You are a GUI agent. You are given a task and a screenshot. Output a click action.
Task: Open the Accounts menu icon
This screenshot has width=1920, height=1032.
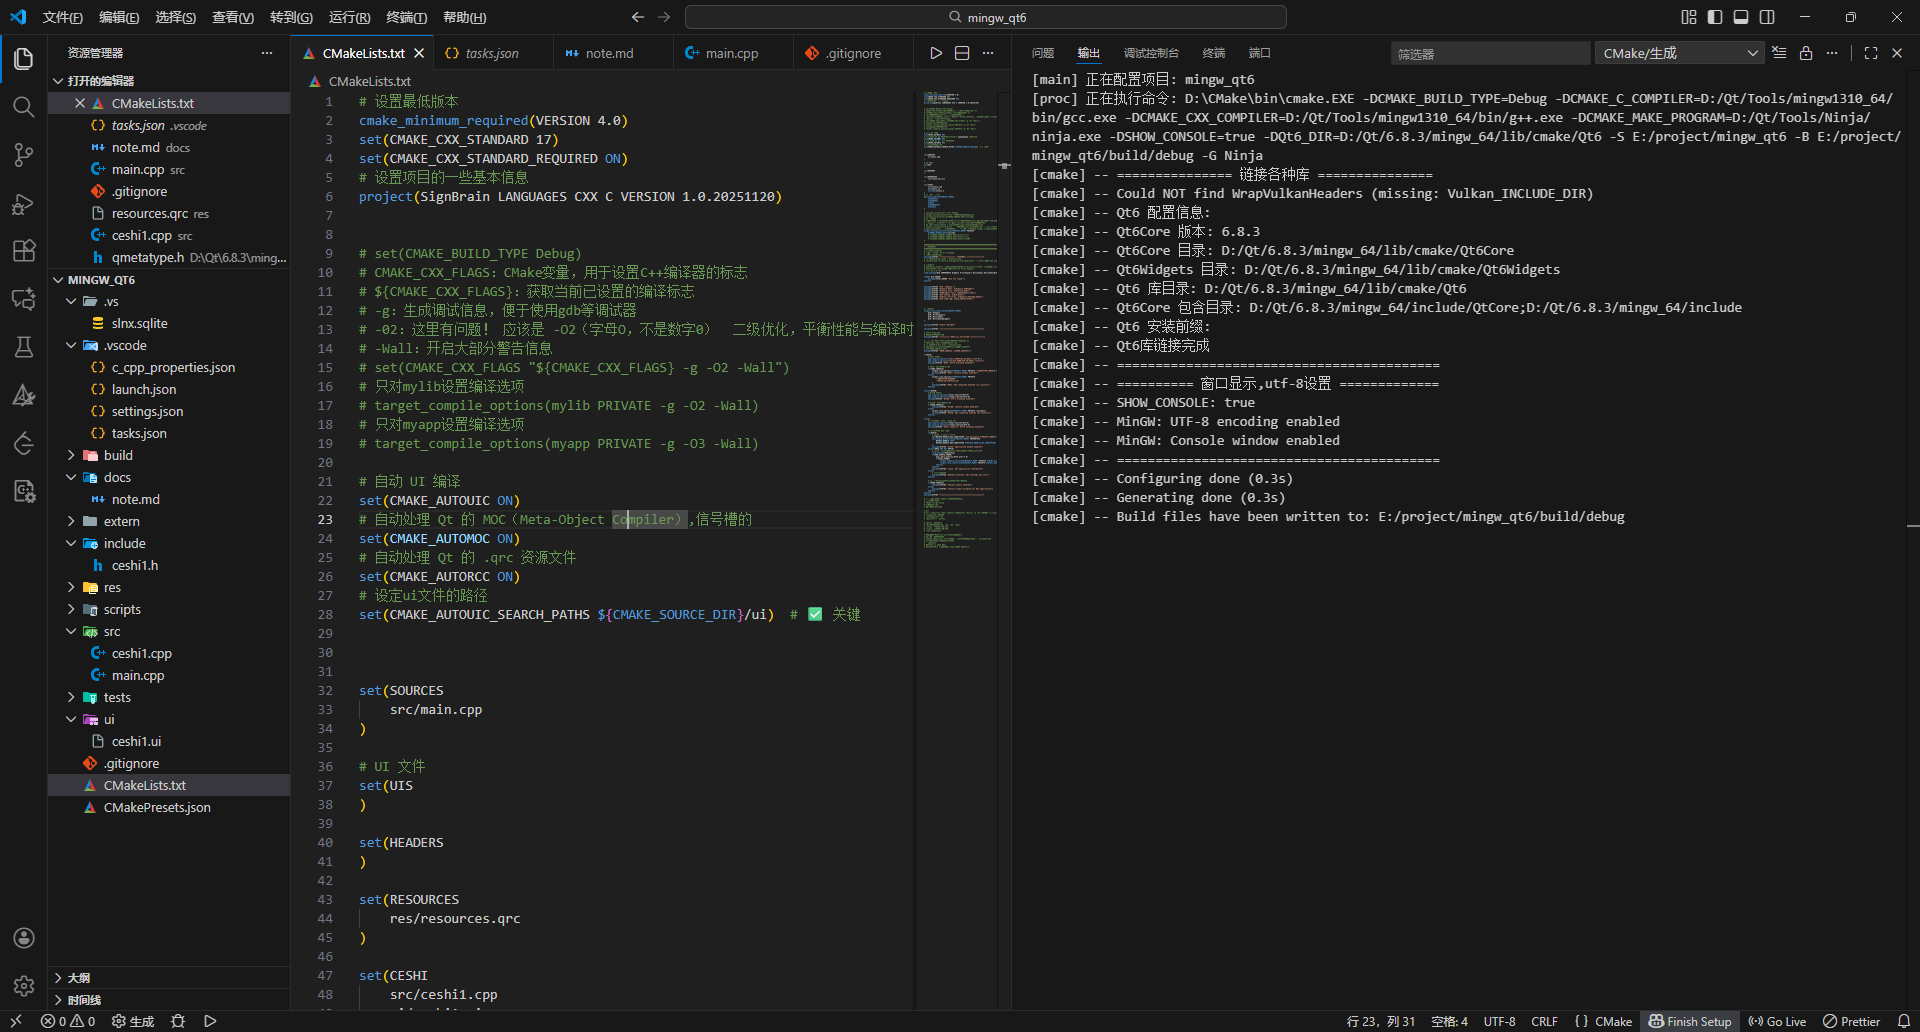click(x=24, y=938)
